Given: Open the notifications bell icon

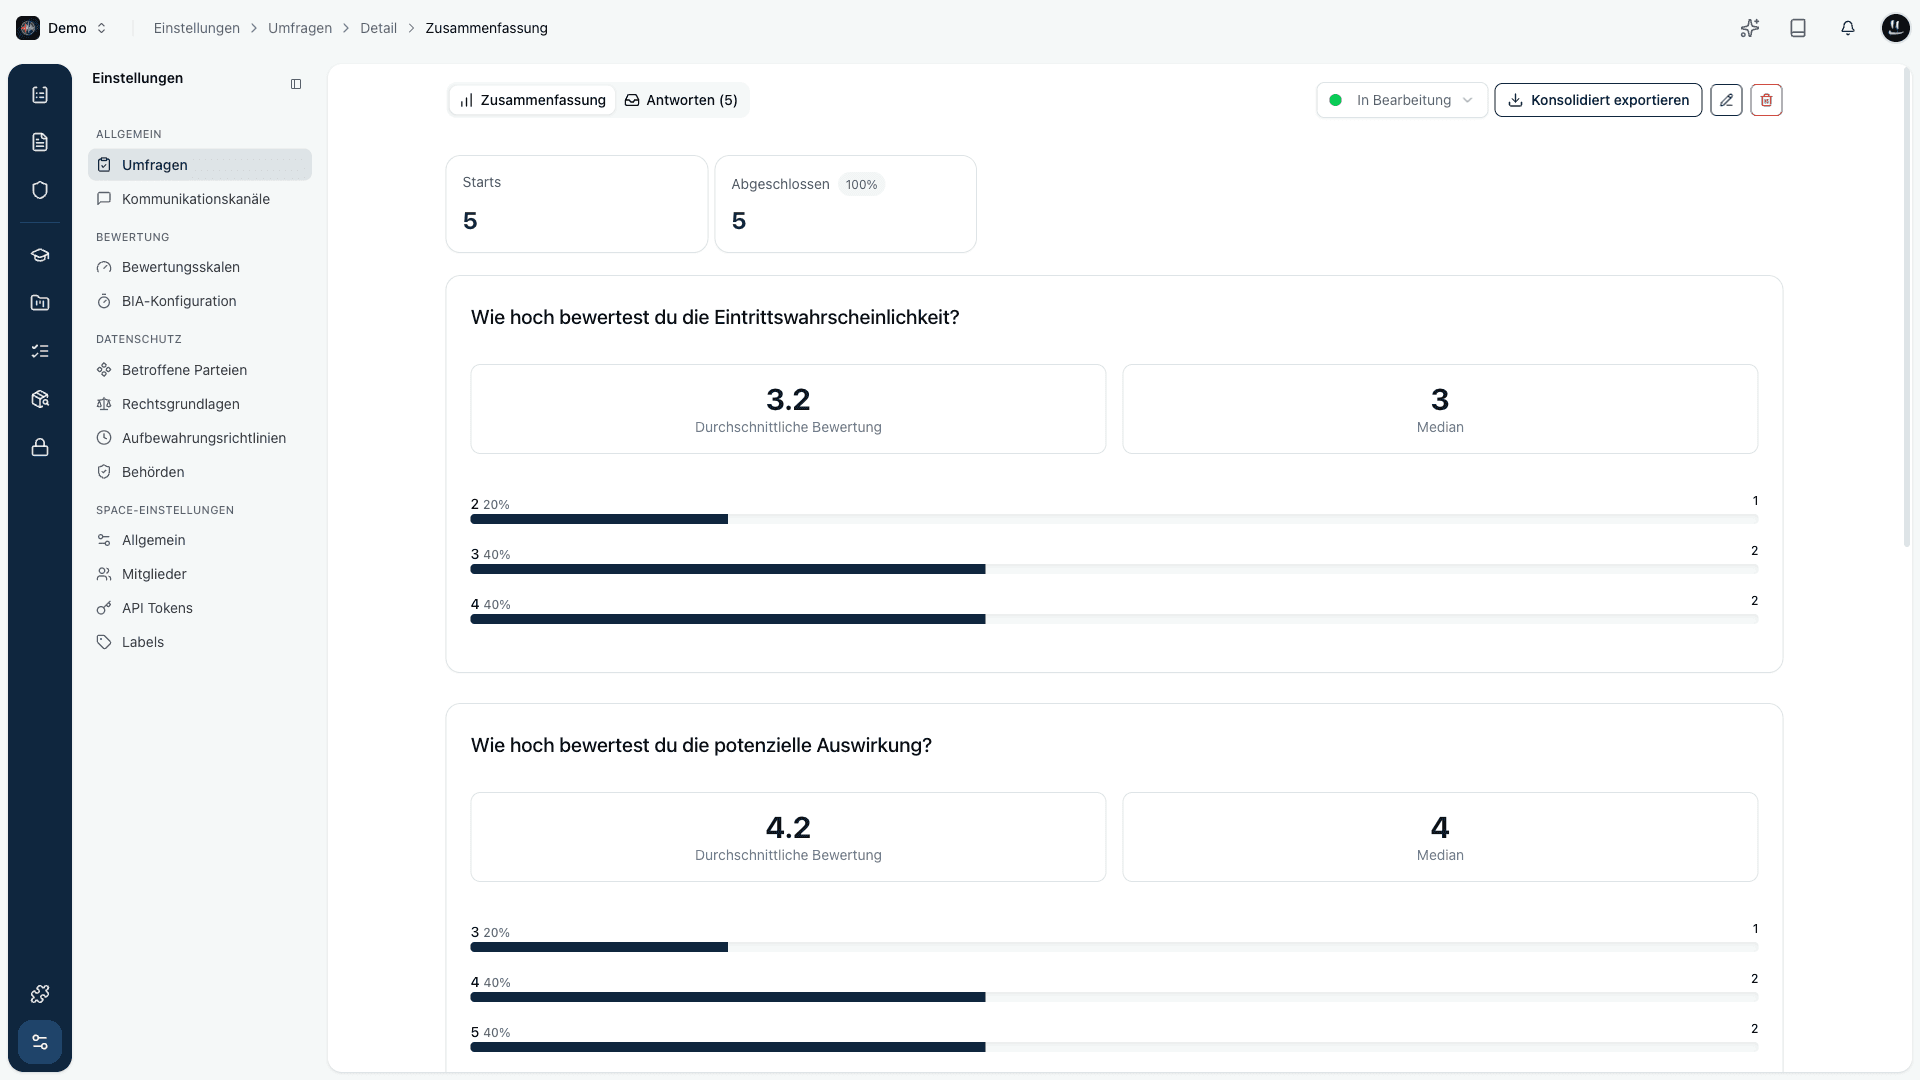Looking at the screenshot, I should tap(1848, 28).
